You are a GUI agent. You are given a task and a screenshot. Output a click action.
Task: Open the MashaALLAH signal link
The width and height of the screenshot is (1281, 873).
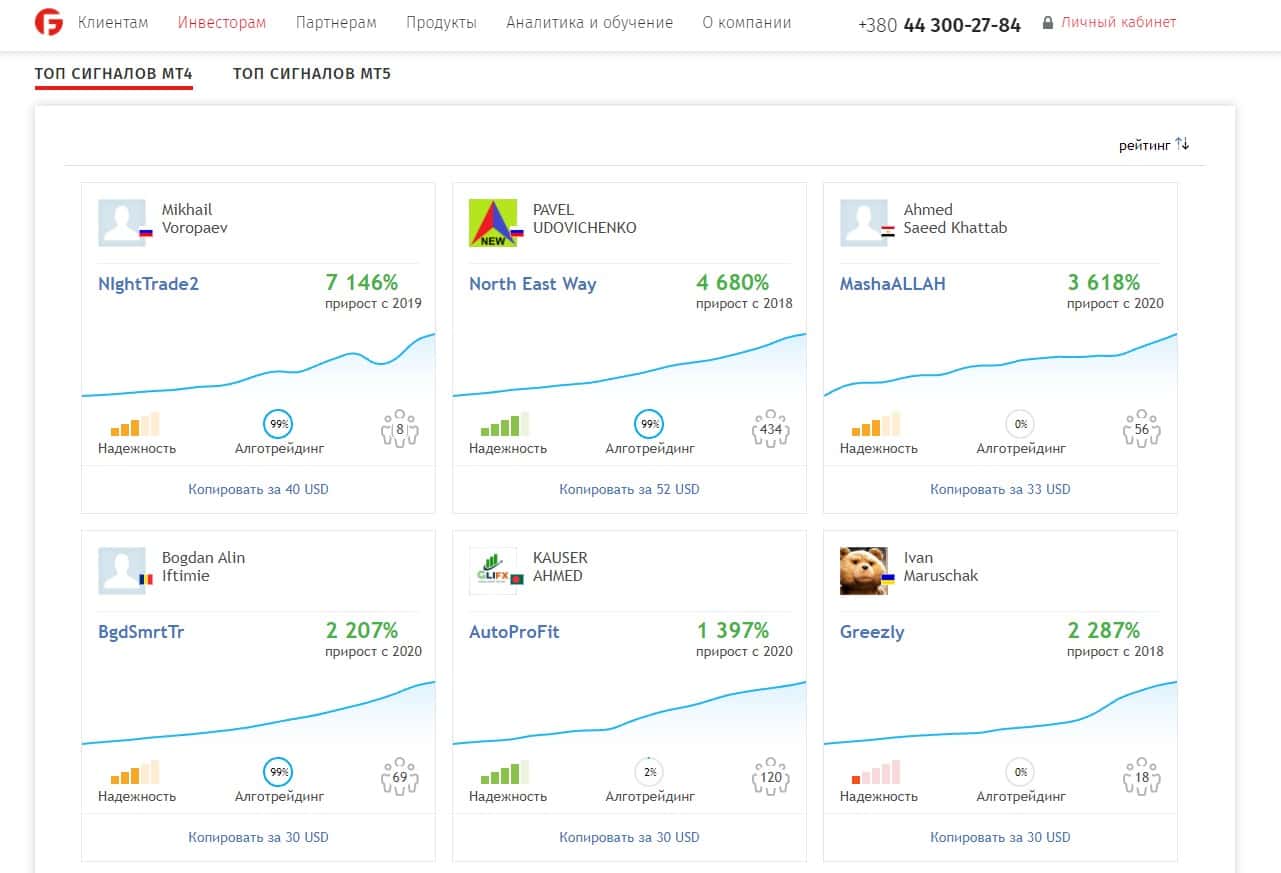892,284
